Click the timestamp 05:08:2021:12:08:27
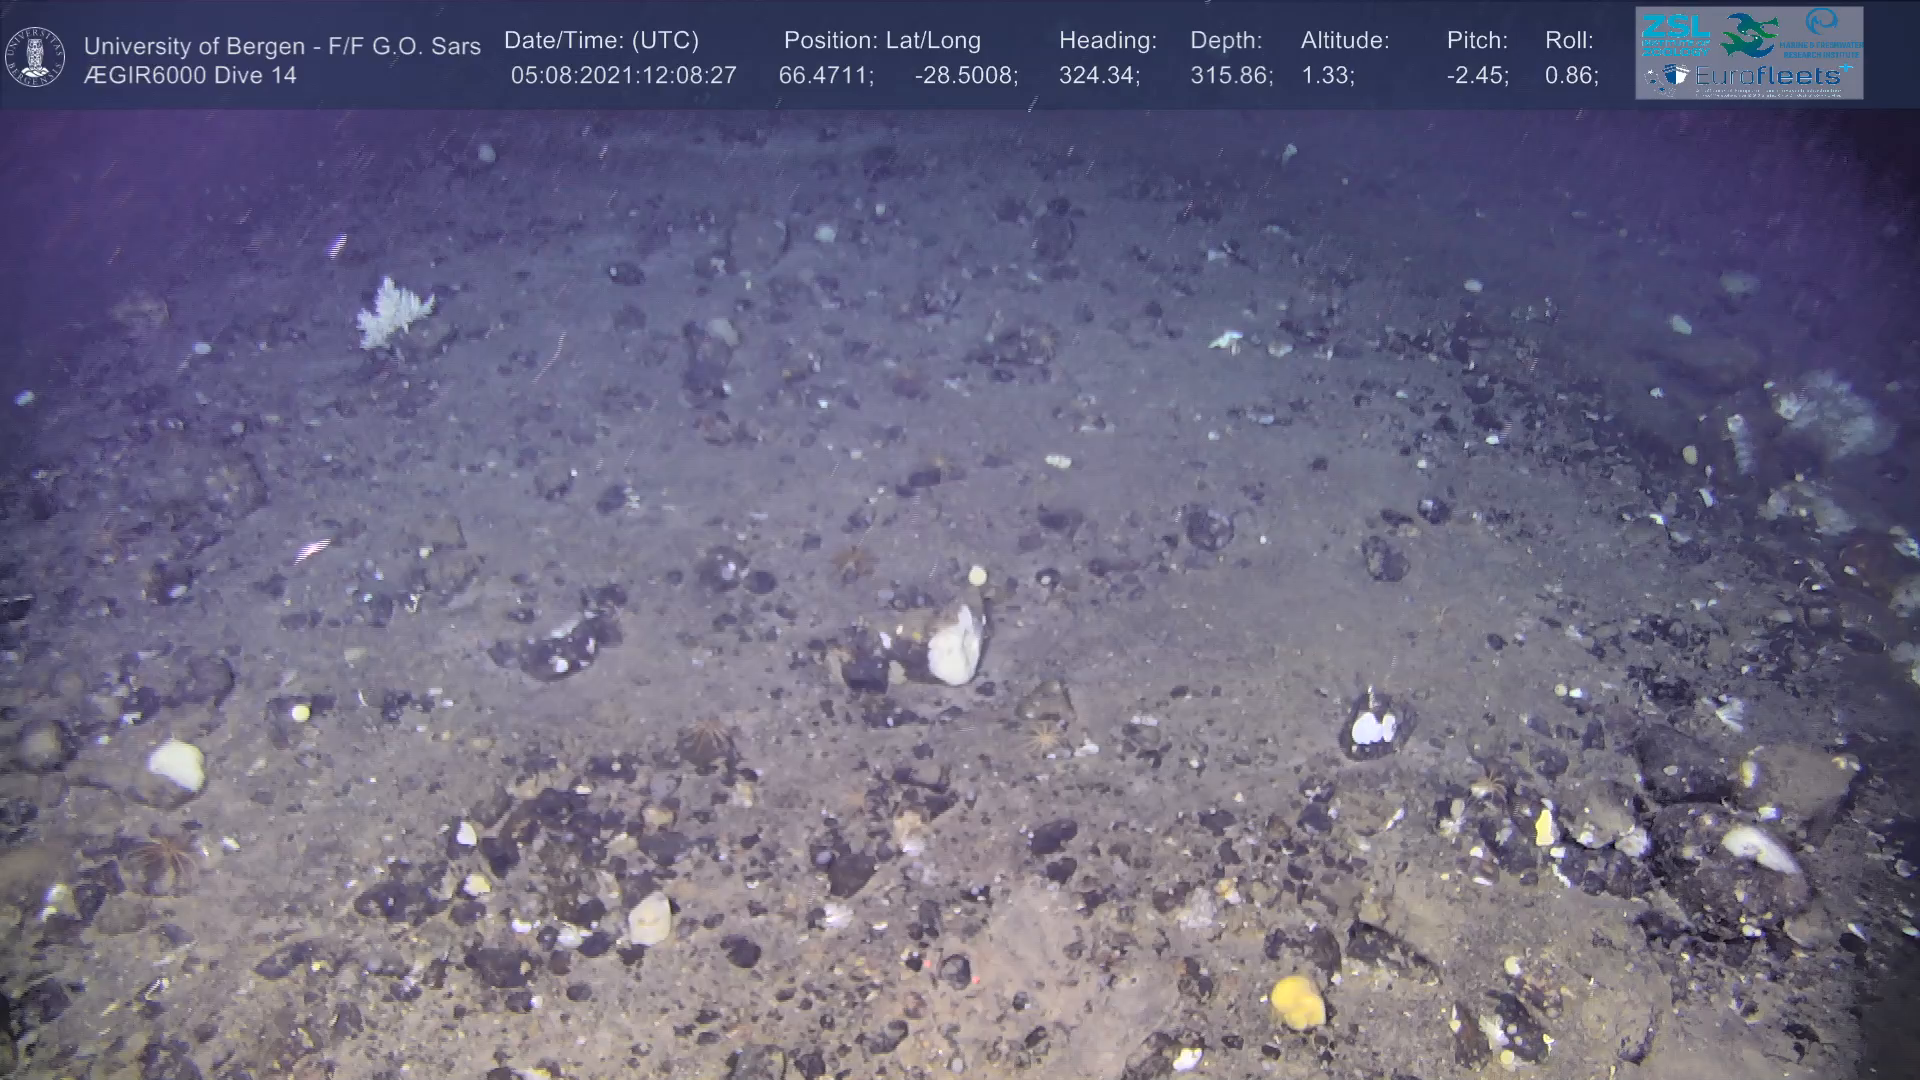Screen dimensions: 1920x1080 pyautogui.click(x=623, y=76)
